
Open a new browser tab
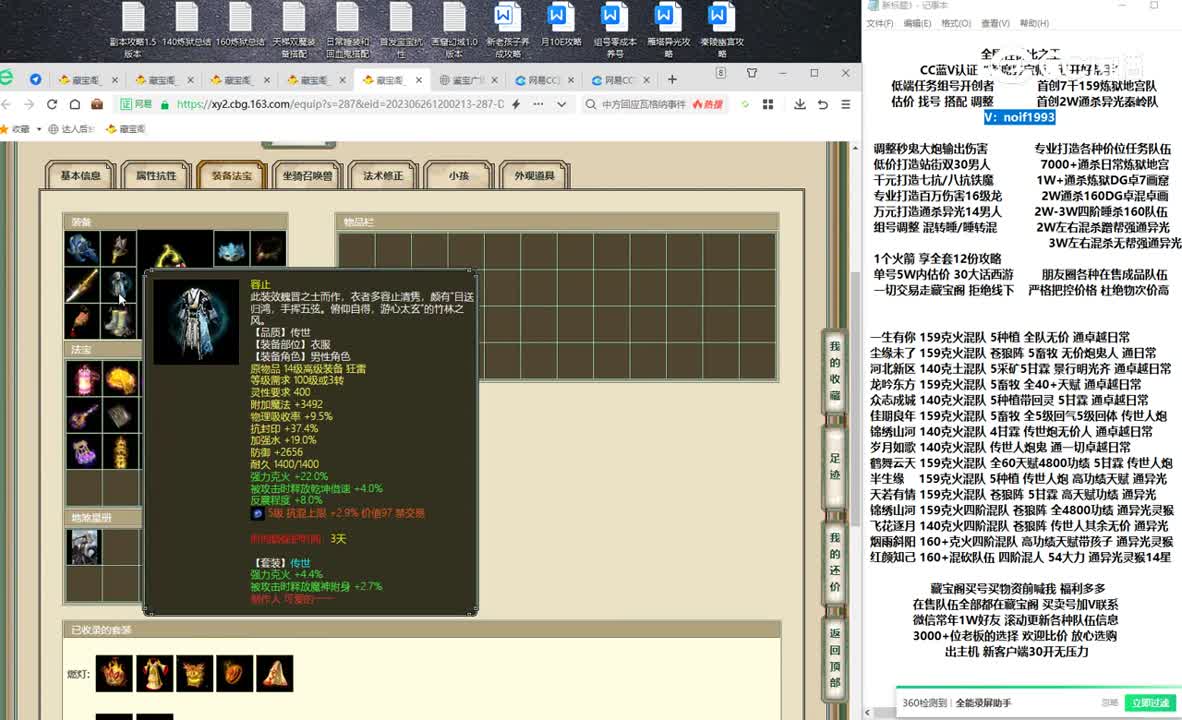pos(672,79)
